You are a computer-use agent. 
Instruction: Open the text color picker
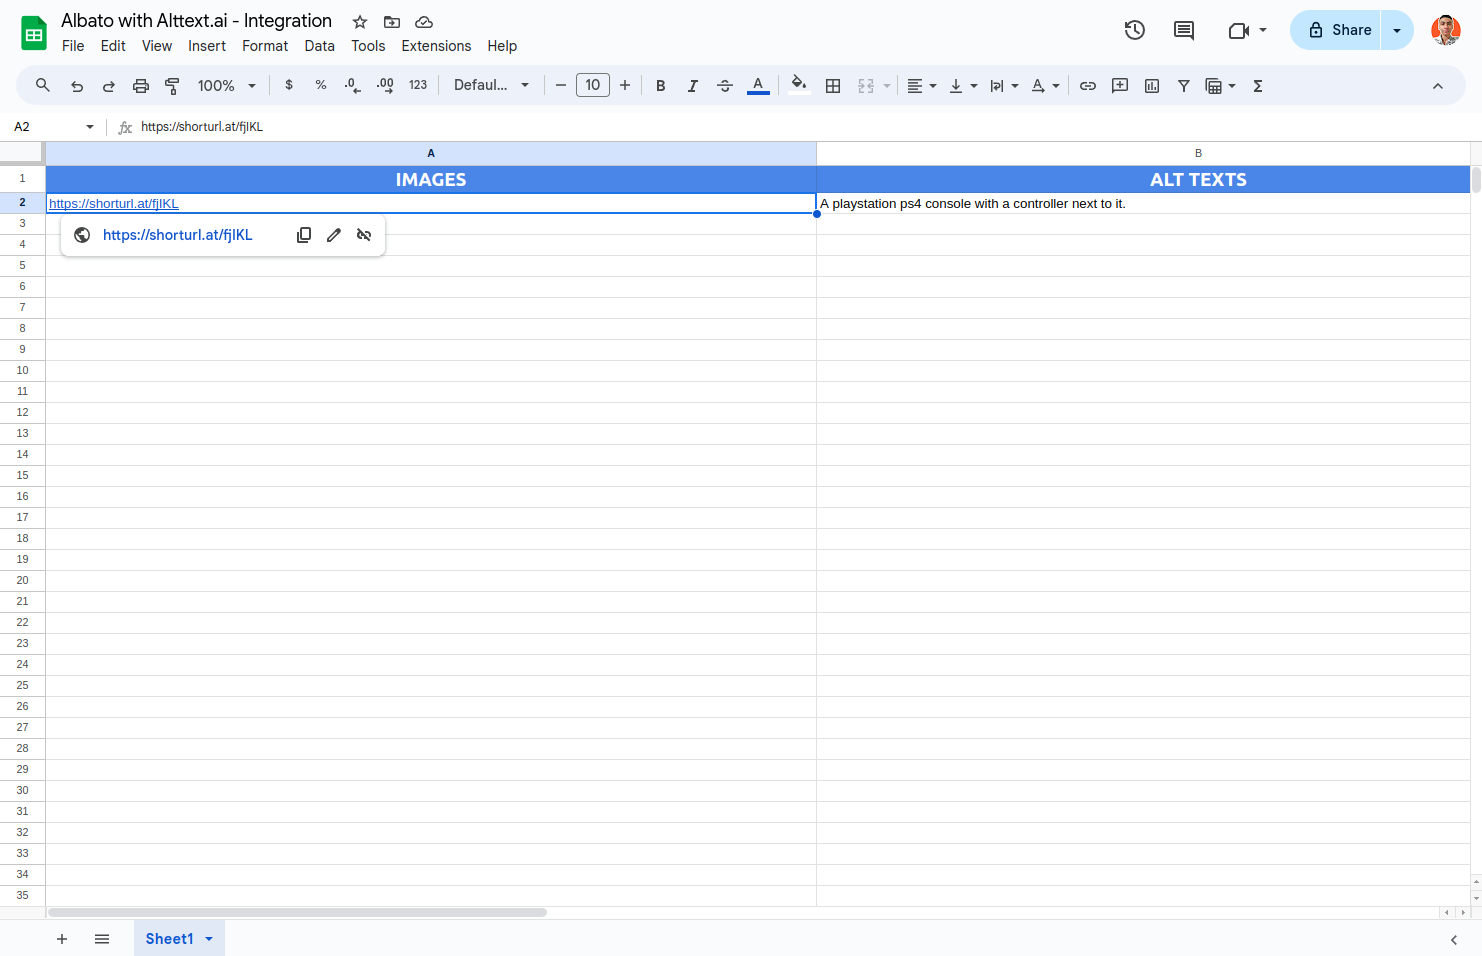(758, 86)
